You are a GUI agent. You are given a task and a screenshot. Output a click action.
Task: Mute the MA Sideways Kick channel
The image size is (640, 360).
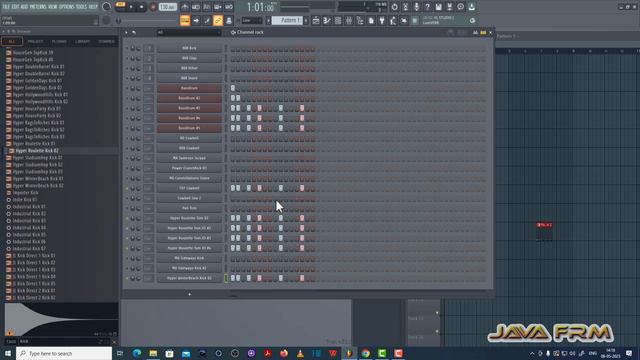[x=127, y=258]
